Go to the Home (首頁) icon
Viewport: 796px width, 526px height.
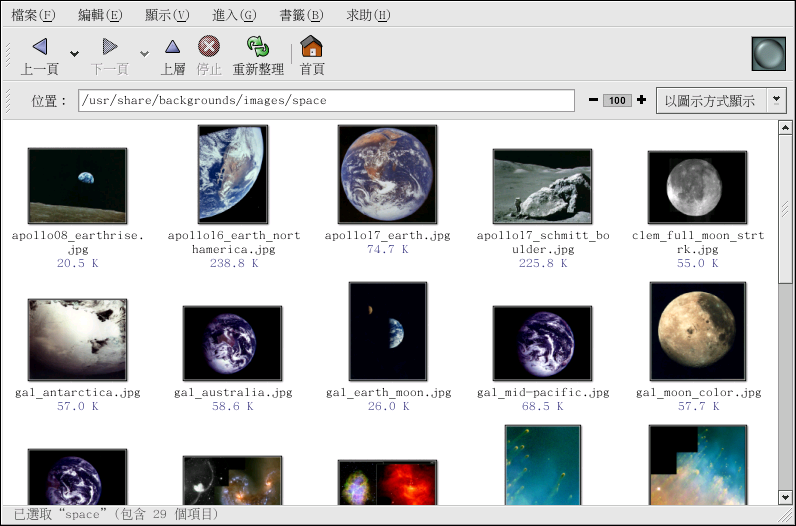312,47
